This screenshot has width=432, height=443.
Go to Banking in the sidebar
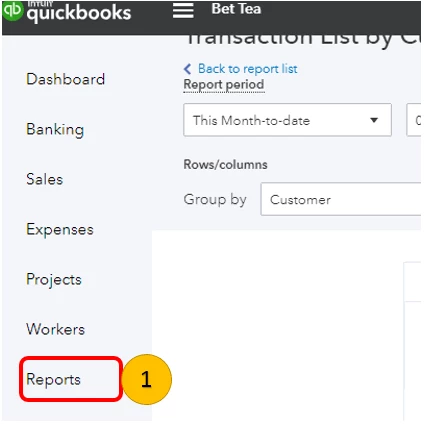[x=55, y=130]
